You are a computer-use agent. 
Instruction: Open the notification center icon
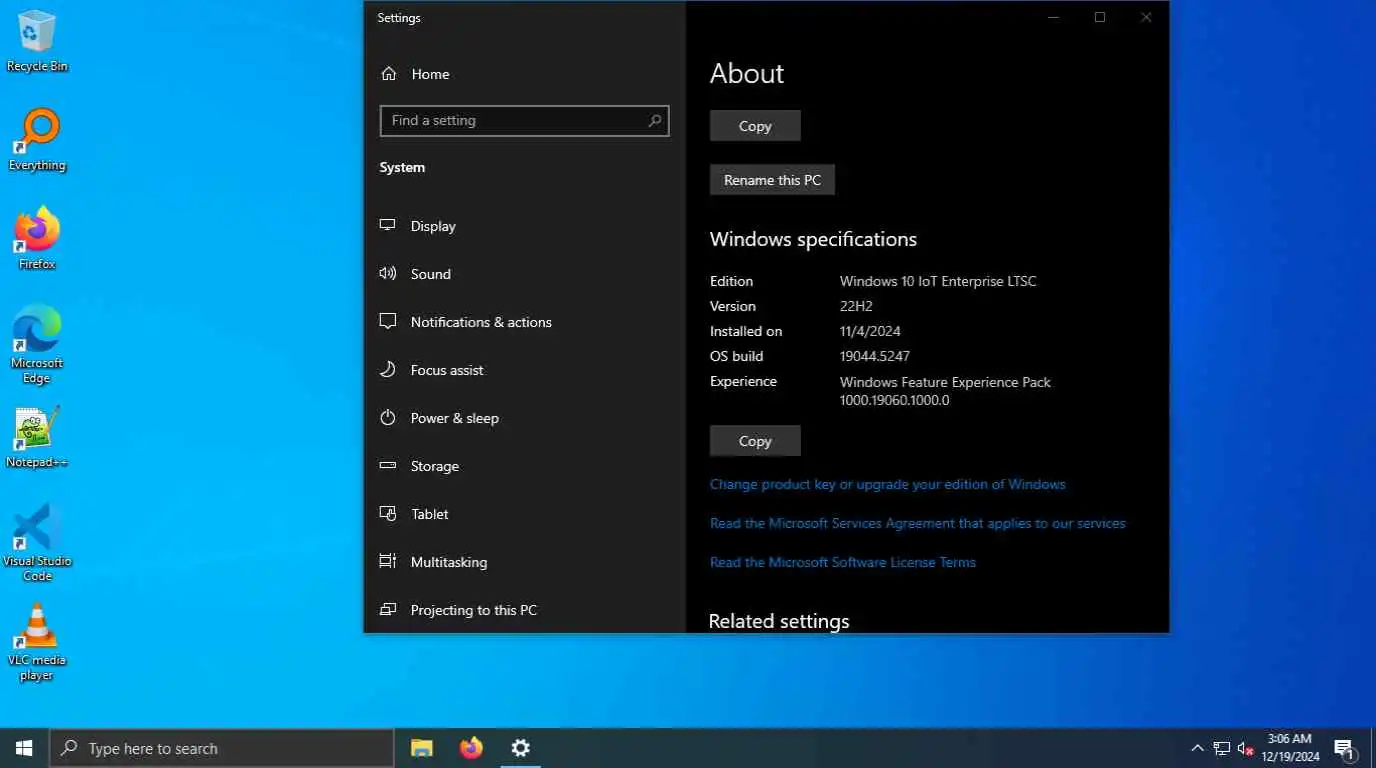click(1345, 748)
